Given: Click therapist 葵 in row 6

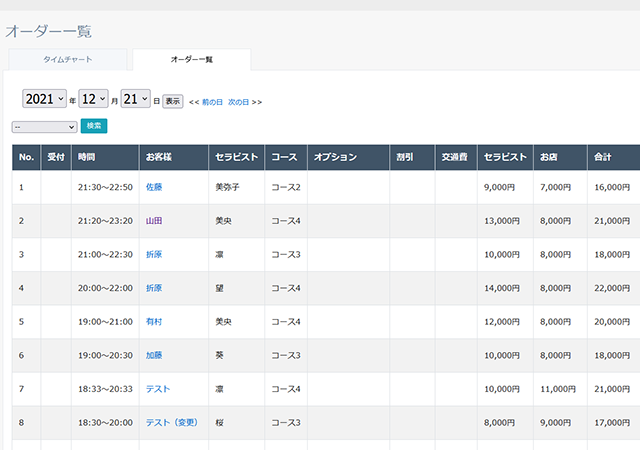Looking at the screenshot, I should pyautogui.click(x=219, y=355).
